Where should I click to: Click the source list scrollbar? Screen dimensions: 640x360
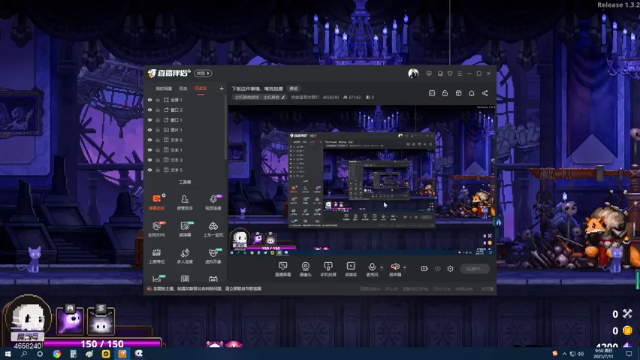coord(225,127)
